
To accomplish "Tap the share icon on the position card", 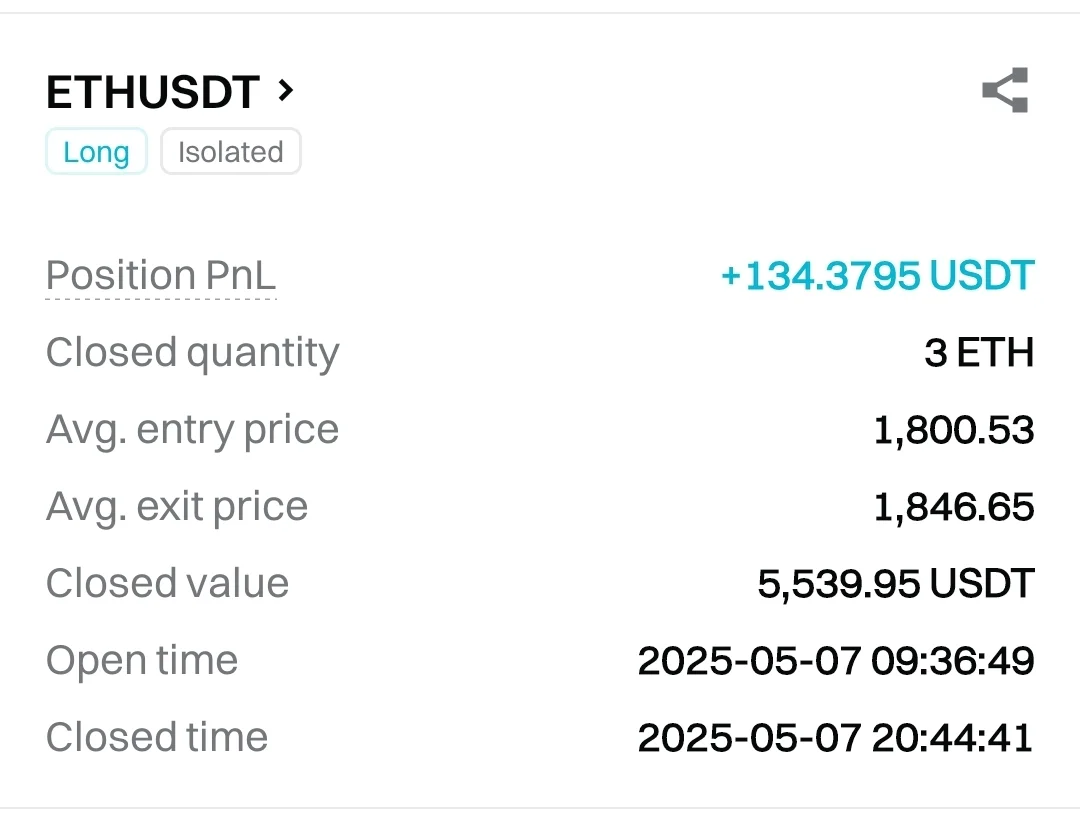I will pos(1005,91).
